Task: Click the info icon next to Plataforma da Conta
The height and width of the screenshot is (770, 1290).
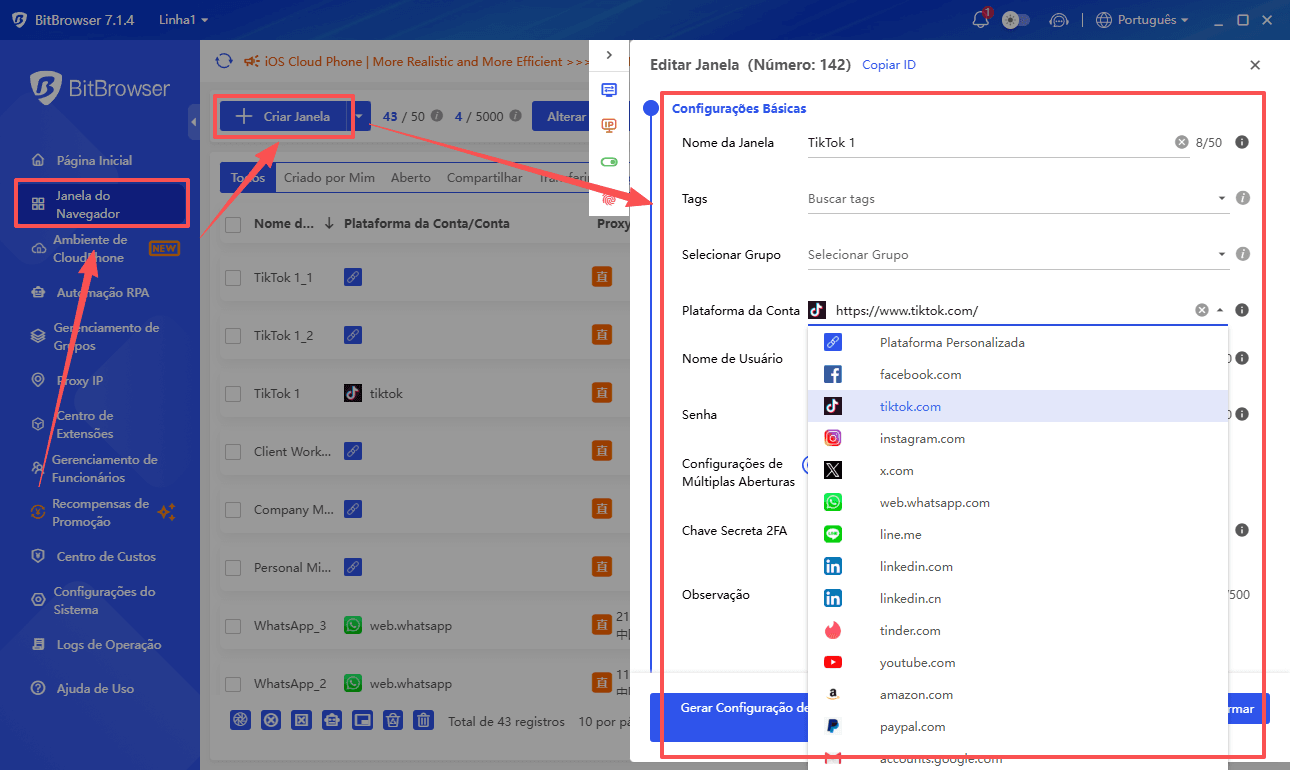Action: tap(1242, 310)
